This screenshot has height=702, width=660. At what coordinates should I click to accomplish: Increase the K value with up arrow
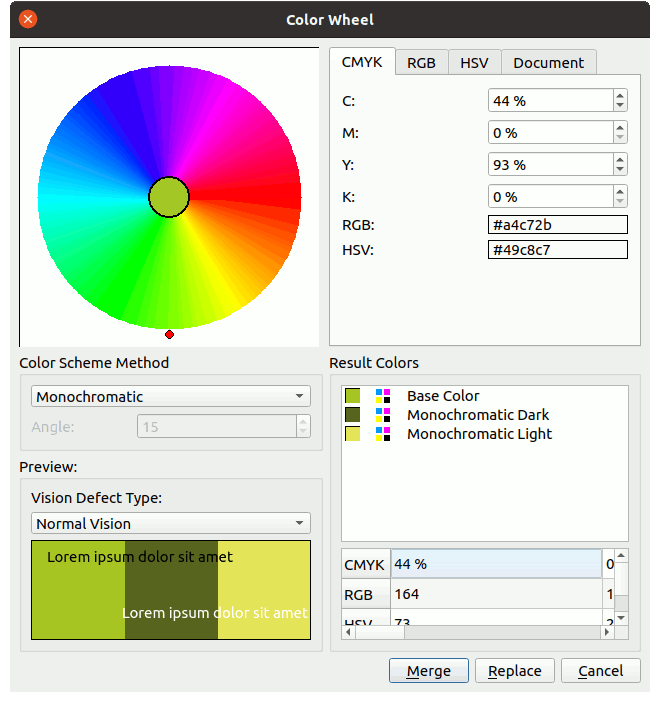(x=620, y=192)
